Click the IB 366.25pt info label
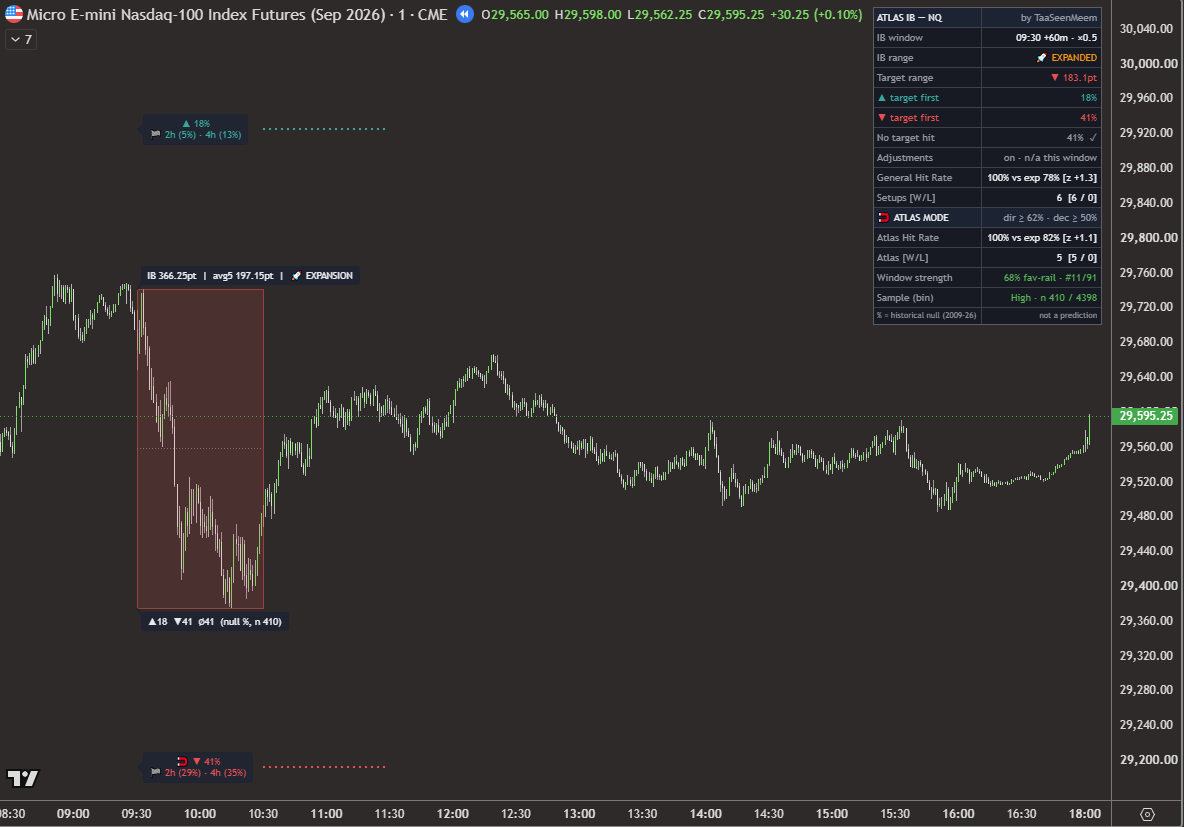 tap(171, 276)
